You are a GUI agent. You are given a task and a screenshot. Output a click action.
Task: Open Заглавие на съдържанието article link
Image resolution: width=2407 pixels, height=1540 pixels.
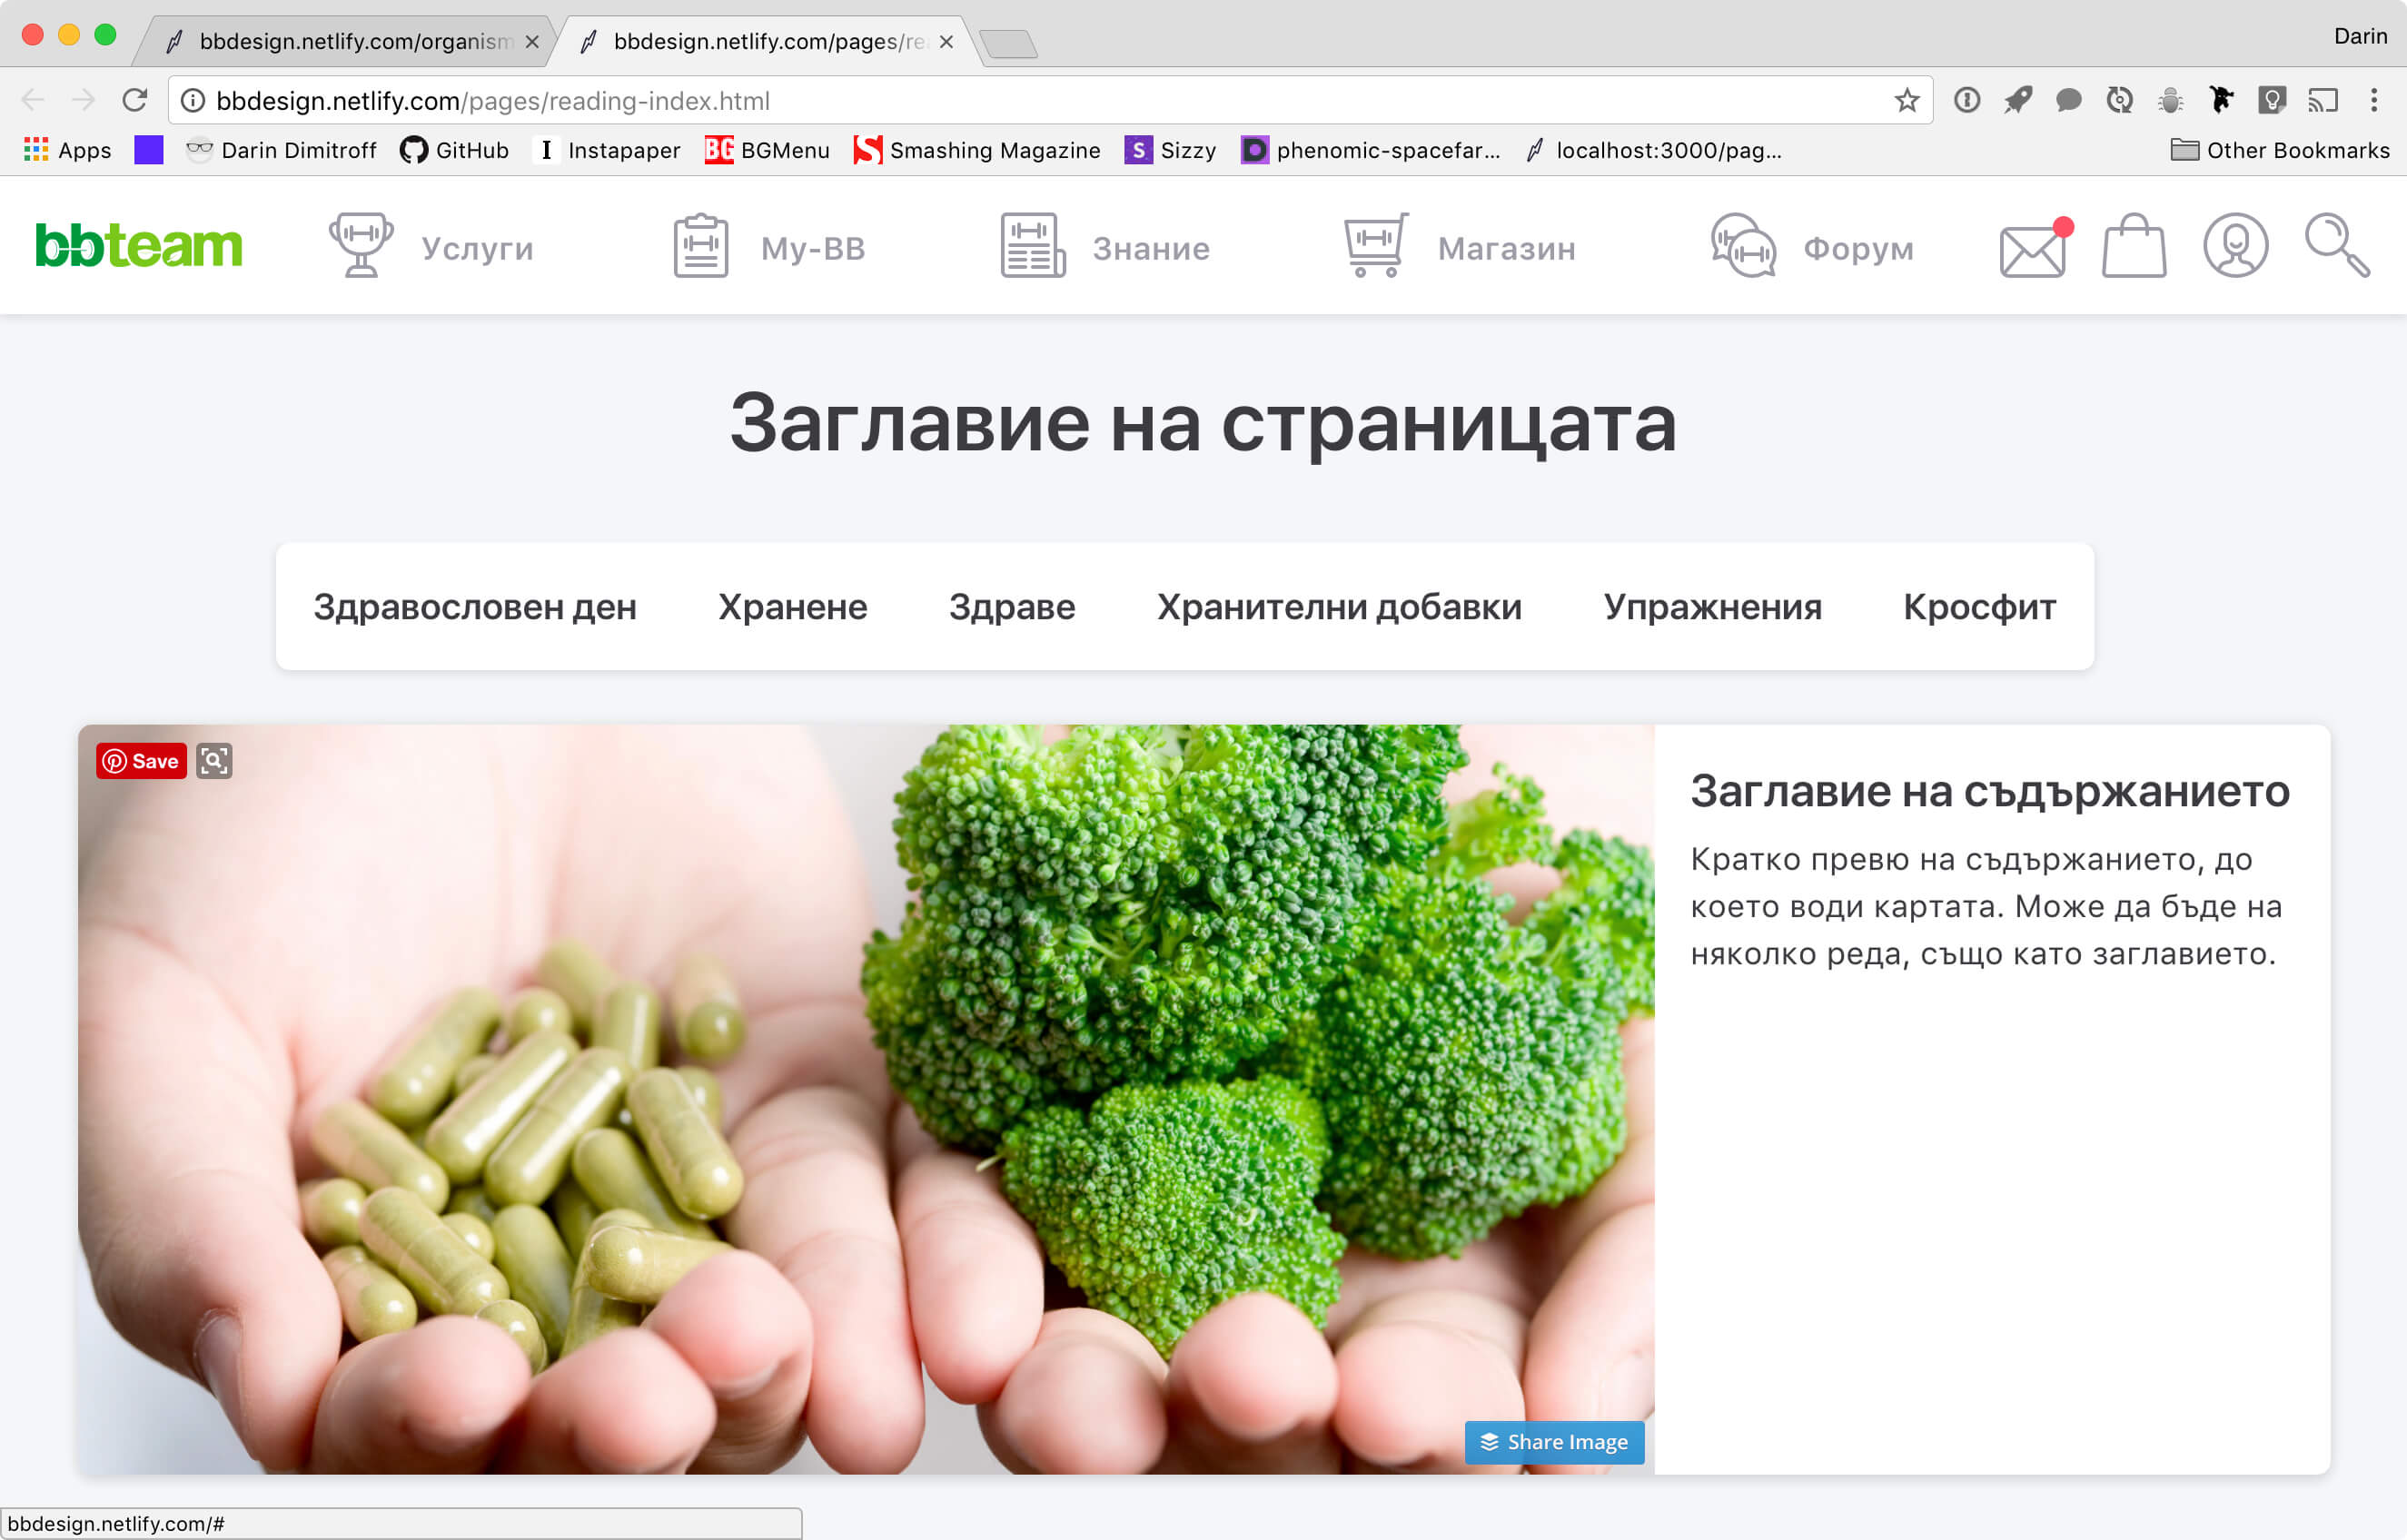[1989, 791]
